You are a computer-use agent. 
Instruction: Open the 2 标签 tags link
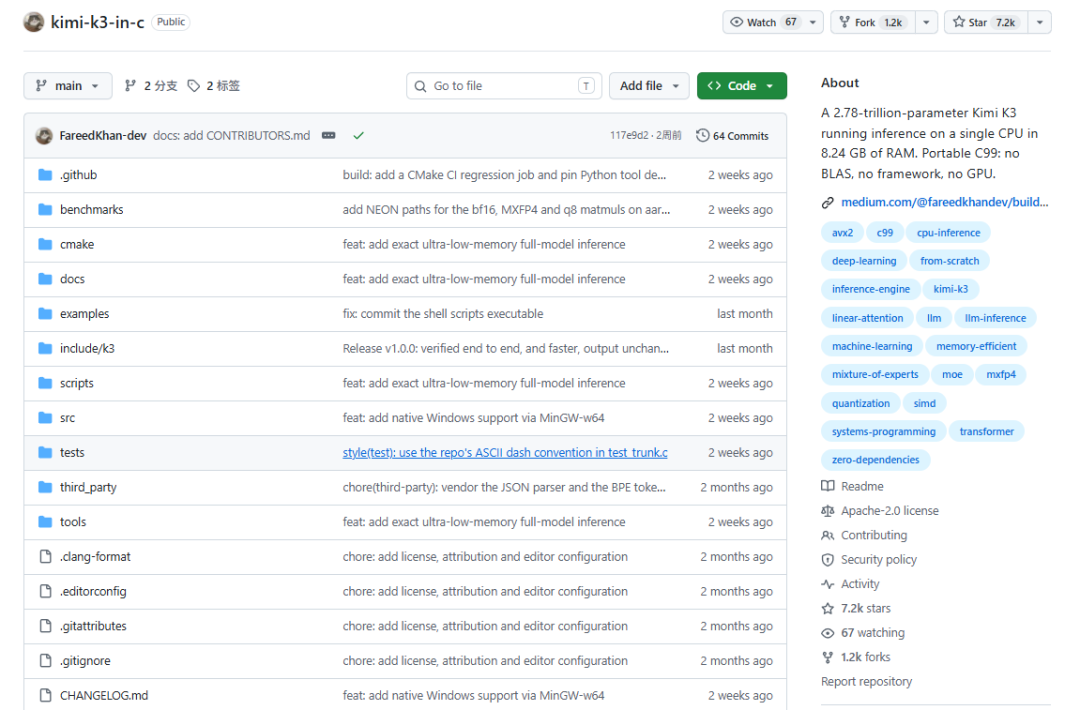pos(214,85)
